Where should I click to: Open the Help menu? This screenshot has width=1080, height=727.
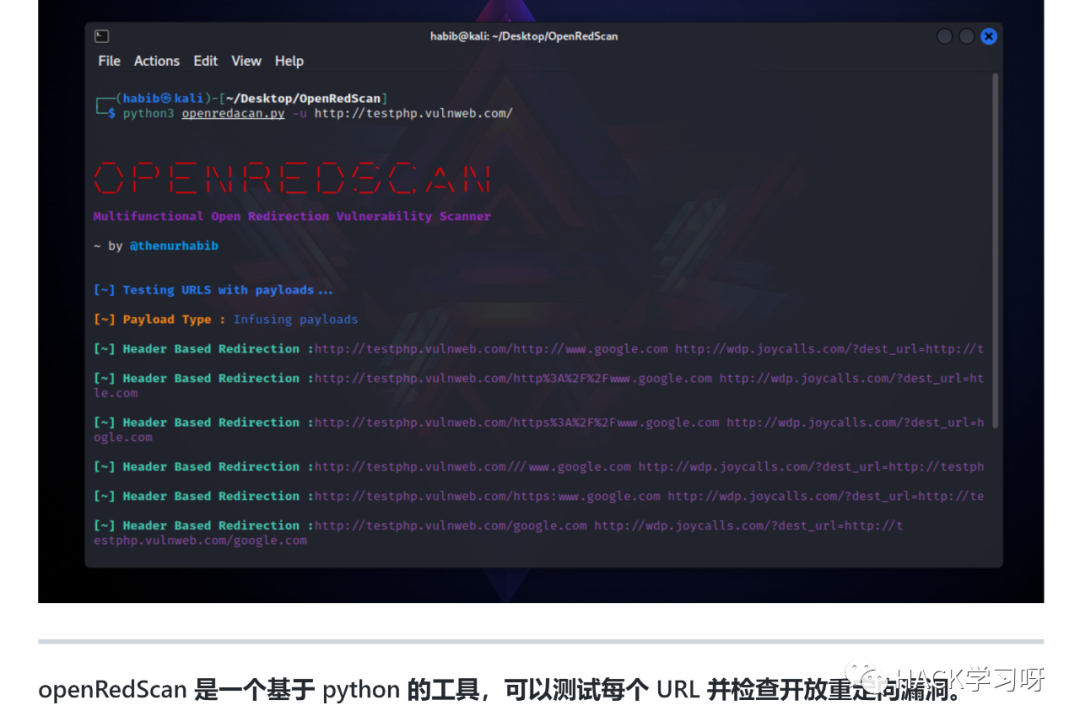(289, 61)
